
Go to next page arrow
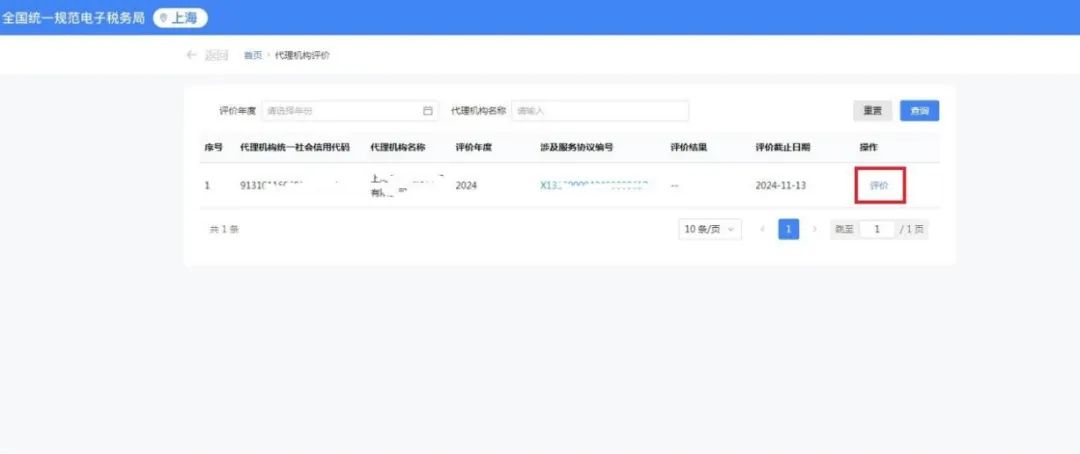point(815,230)
